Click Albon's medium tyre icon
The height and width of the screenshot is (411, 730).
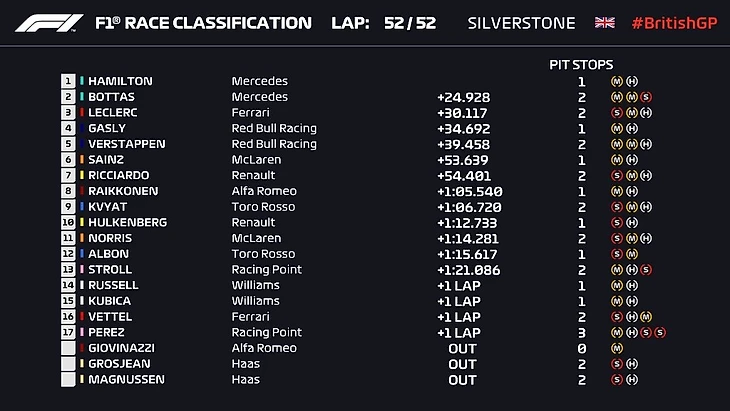(x=632, y=254)
